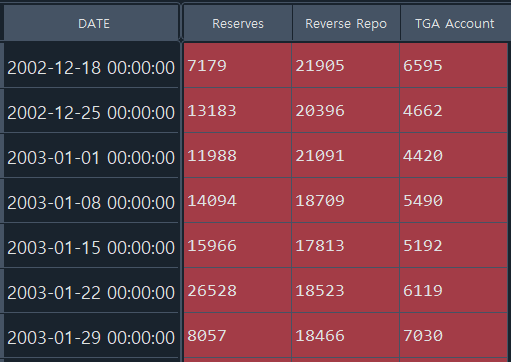Viewport: 511px width, 362px height.
Task: Click the DATE column header
Action: (x=91, y=23)
